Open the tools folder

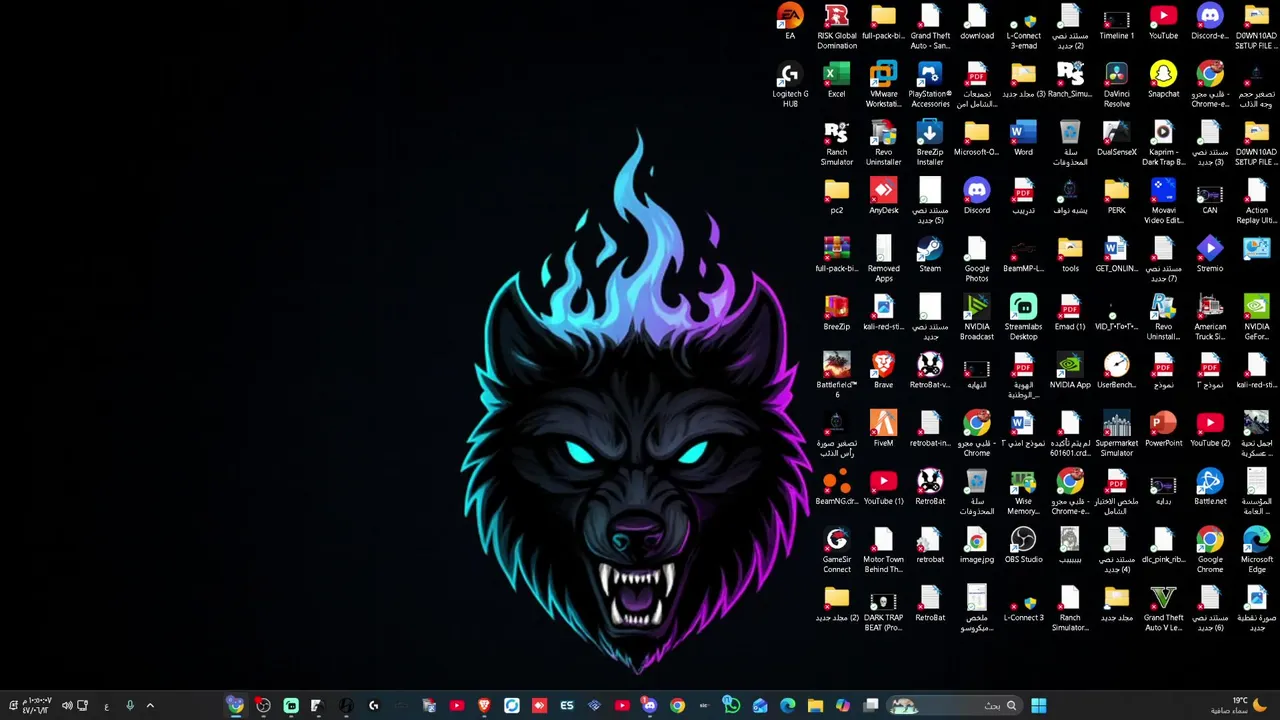1070,255
